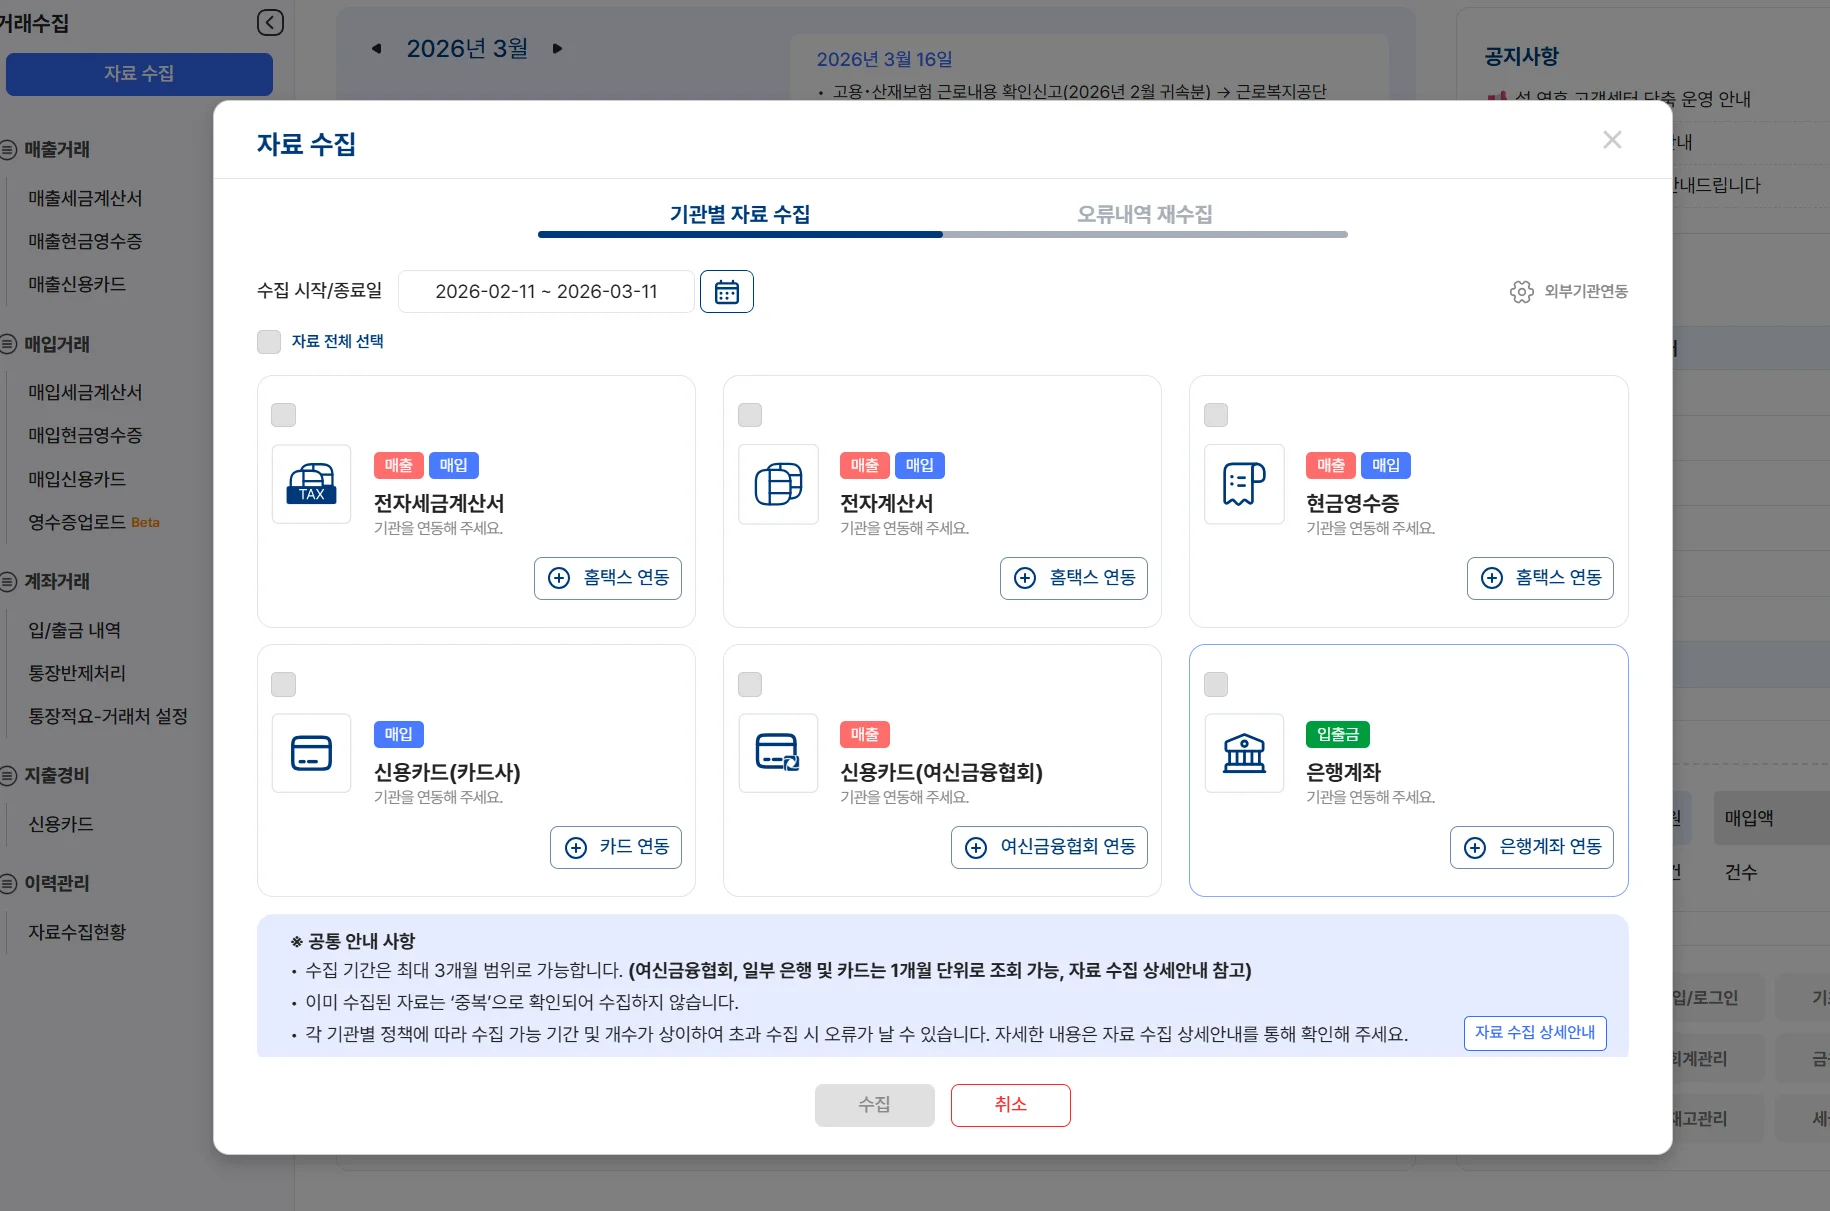
Task: Check the 신용카드(여신금융협회) card checkbox
Action: click(750, 684)
